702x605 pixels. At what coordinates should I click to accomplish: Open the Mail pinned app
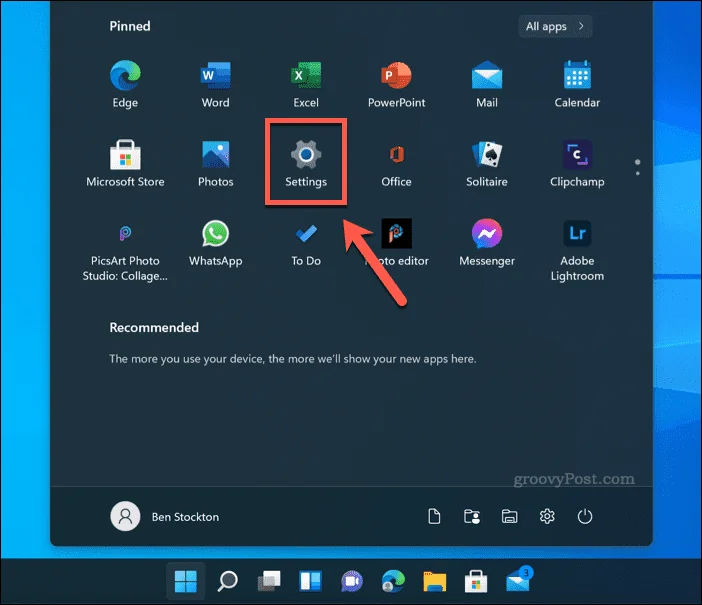pos(487,84)
